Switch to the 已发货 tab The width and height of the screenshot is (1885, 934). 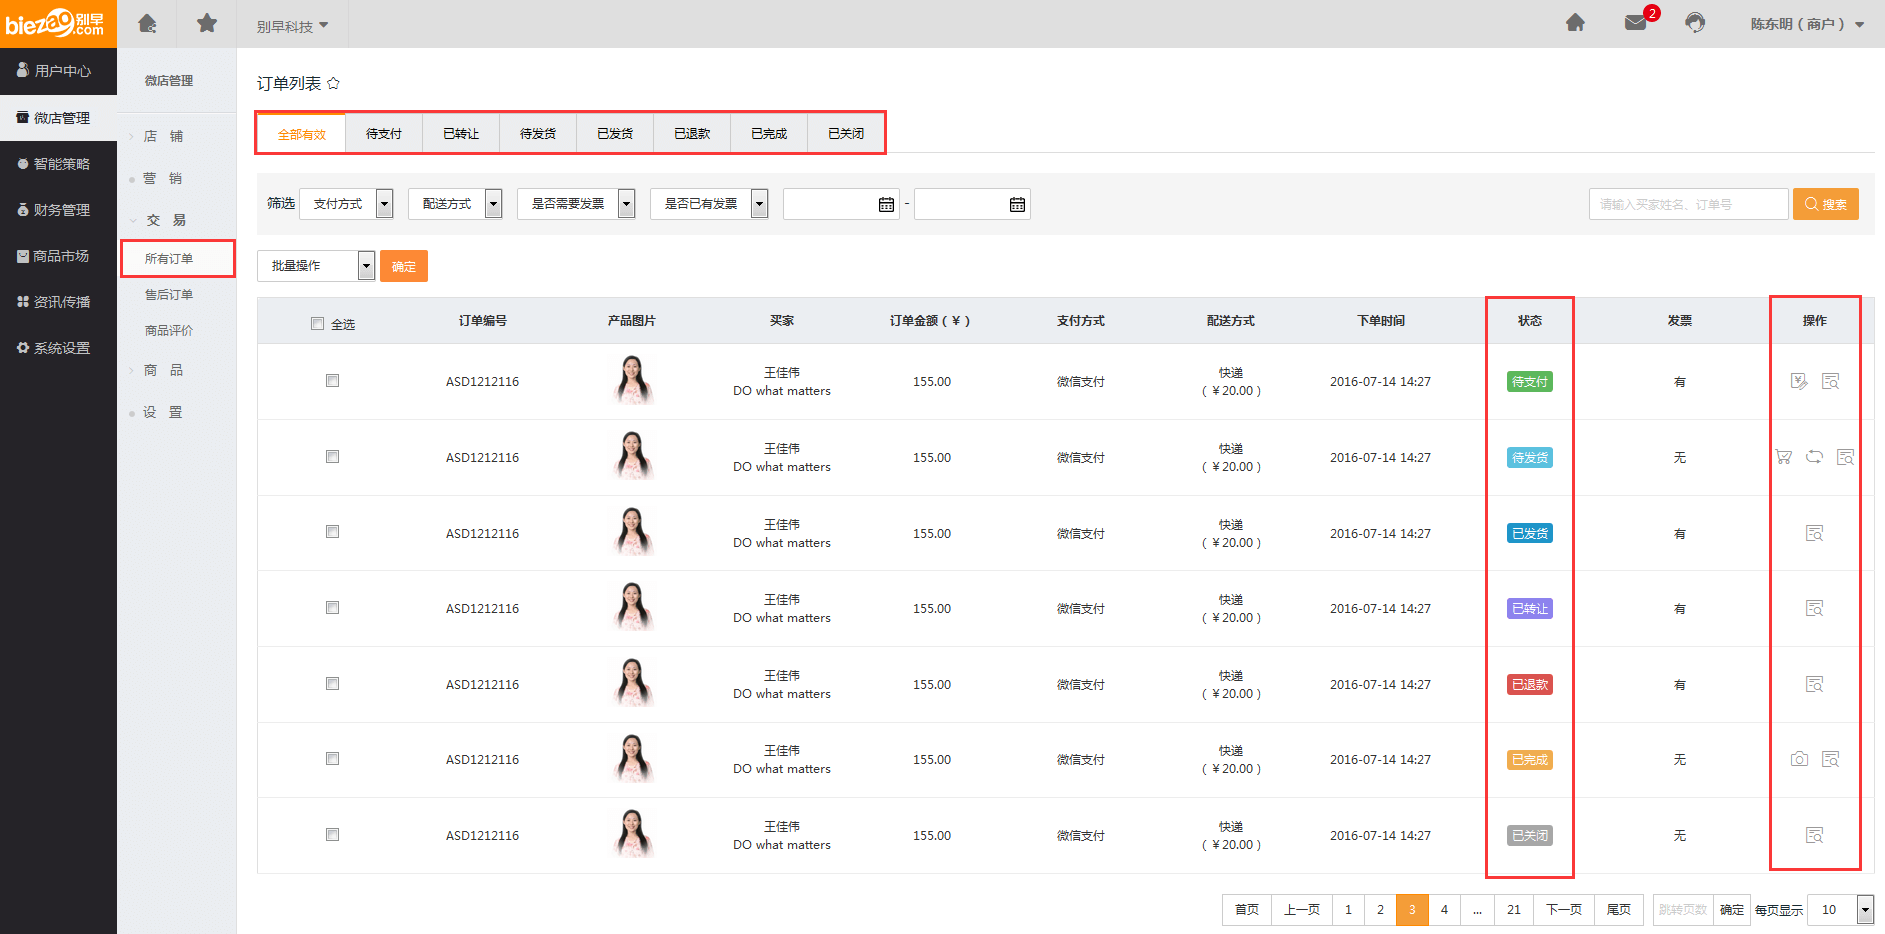coord(615,133)
